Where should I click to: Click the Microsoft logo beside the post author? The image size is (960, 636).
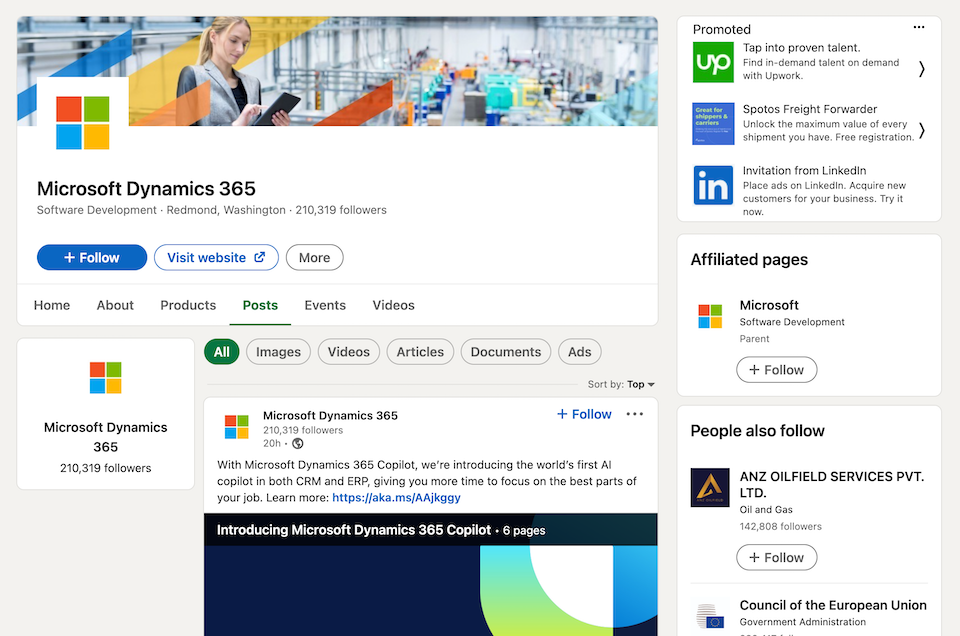pos(236,427)
